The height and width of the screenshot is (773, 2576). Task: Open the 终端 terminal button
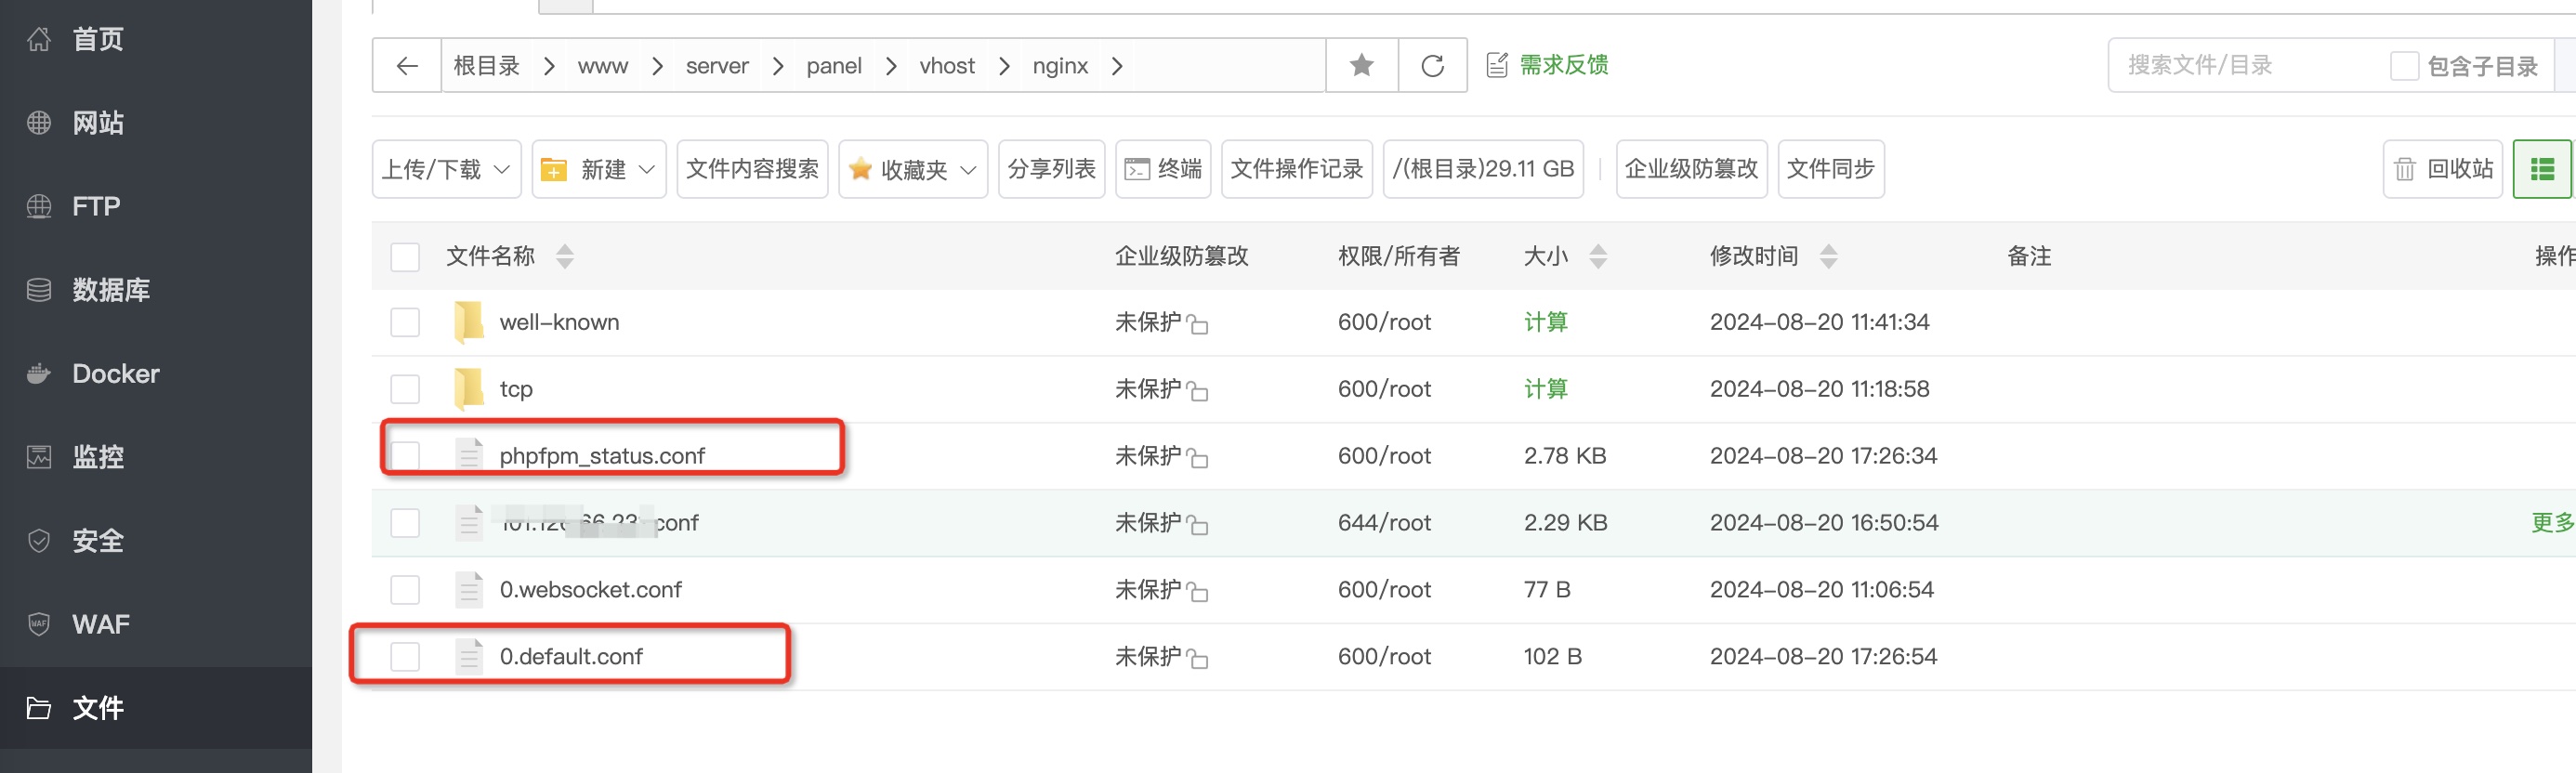[1163, 169]
